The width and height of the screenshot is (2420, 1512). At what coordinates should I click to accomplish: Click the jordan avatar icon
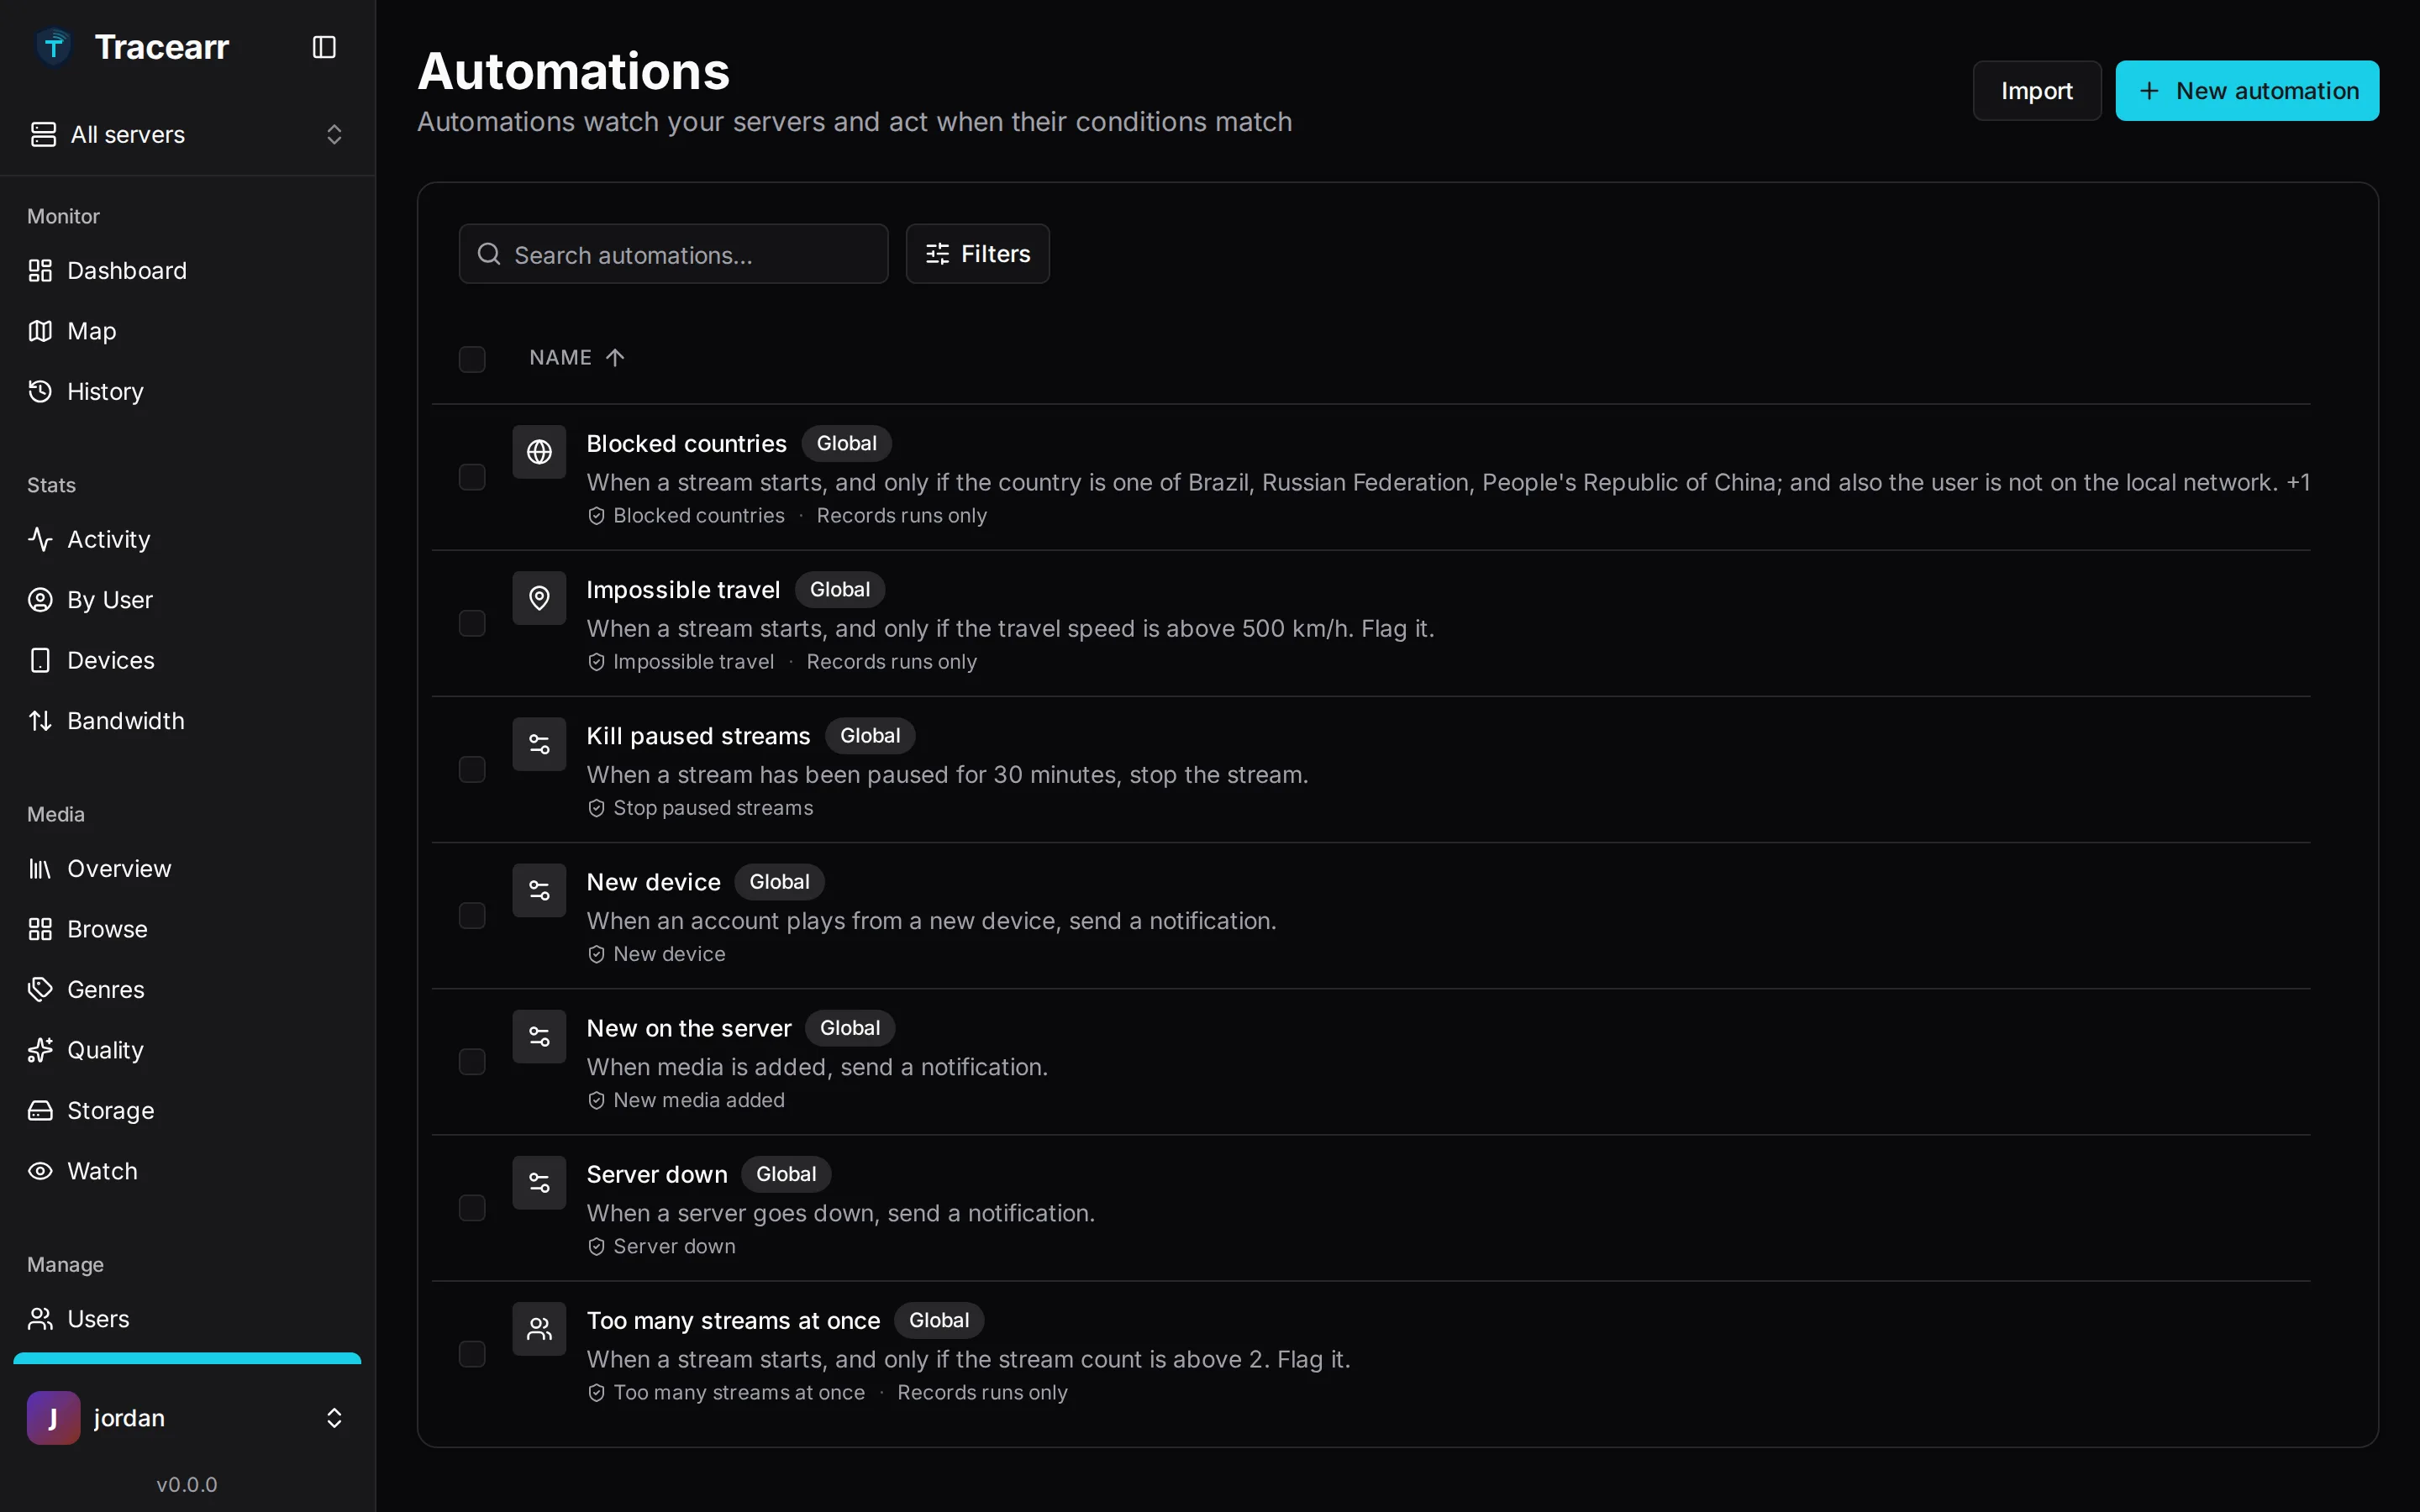(x=54, y=1418)
